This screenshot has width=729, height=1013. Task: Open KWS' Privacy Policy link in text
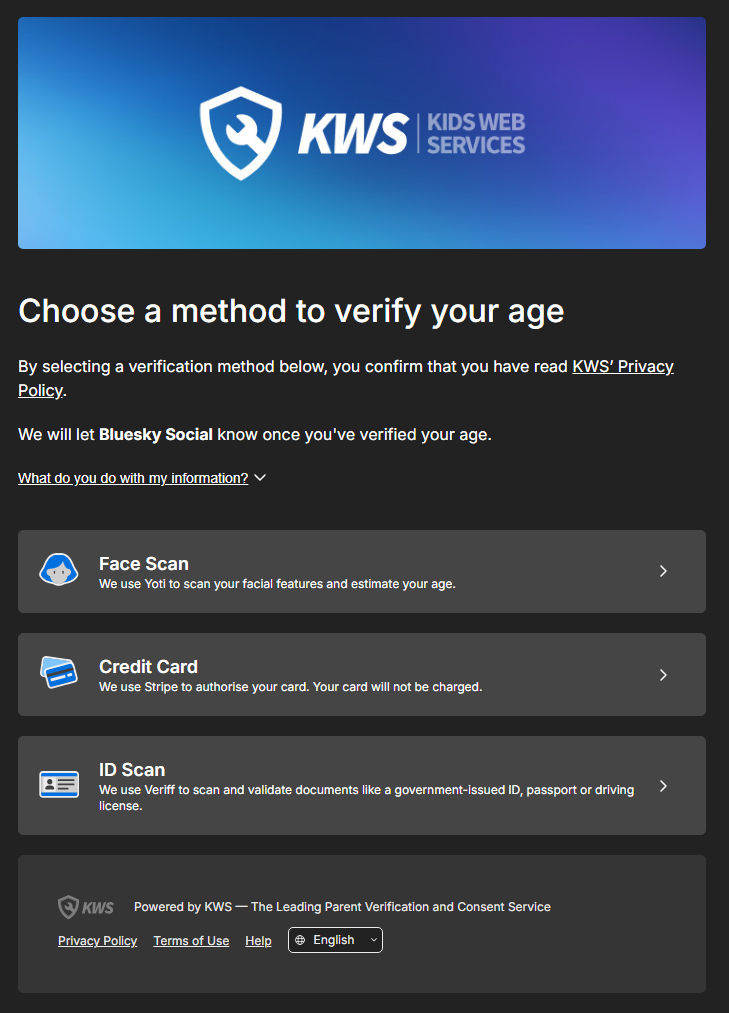point(622,367)
